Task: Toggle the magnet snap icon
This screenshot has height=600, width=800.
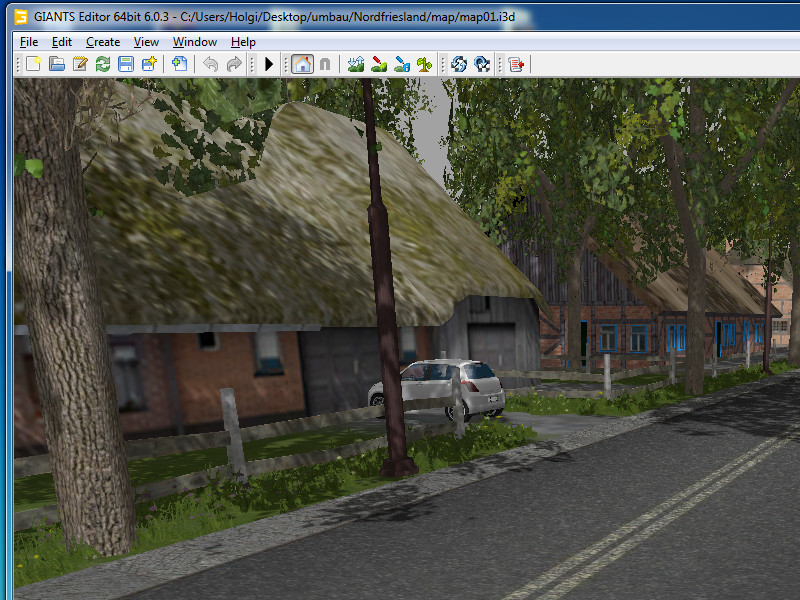Action: (325, 64)
